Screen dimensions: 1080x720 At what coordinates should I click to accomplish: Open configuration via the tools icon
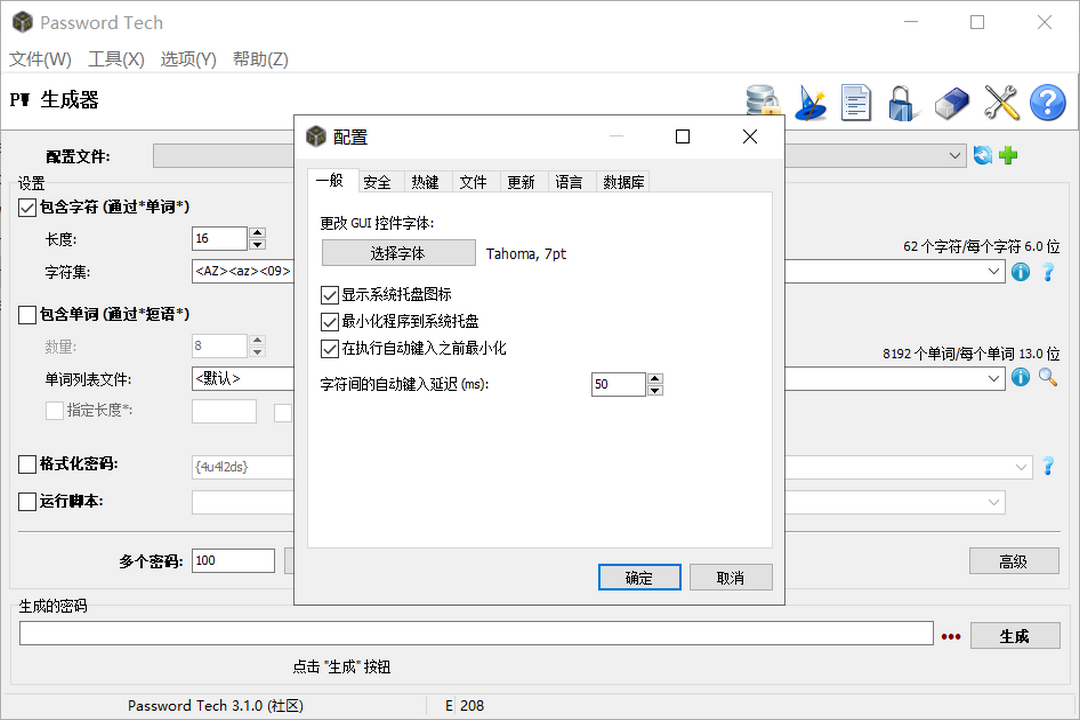[1000, 101]
